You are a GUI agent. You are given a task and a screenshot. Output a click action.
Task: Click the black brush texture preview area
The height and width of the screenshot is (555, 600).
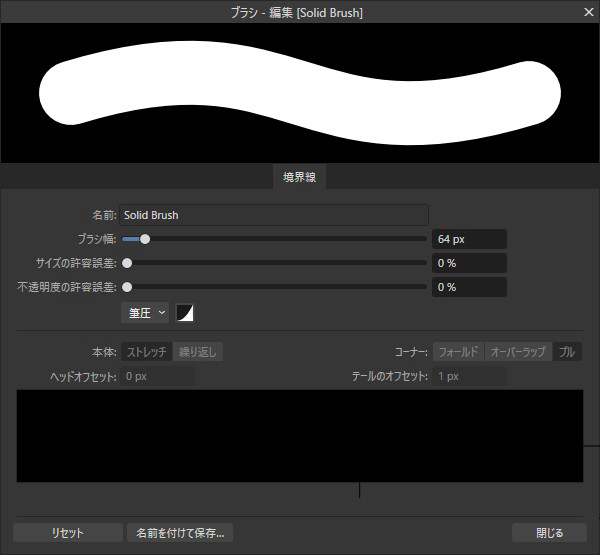[x=300, y=436]
